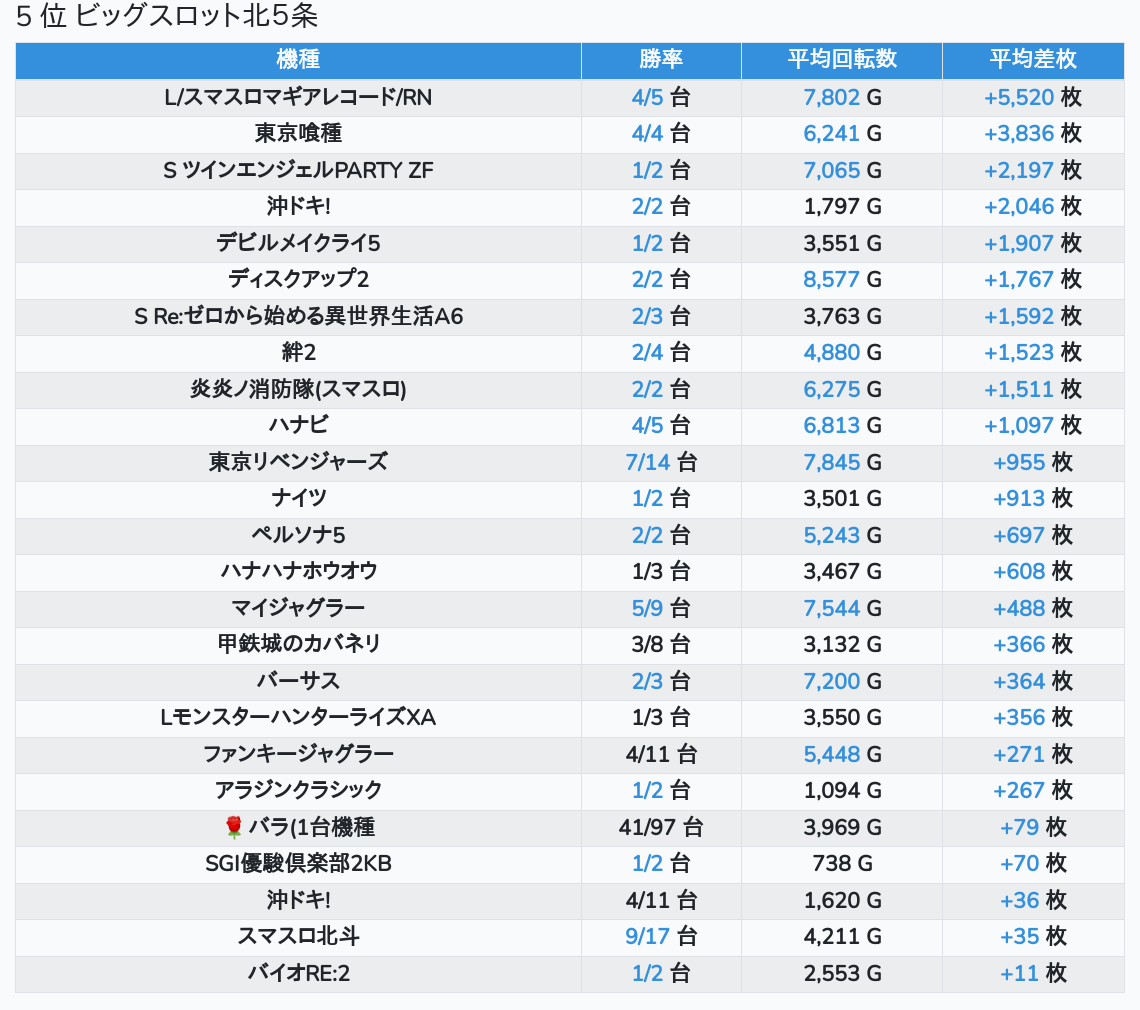This screenshot has width=1140, height=1010.
Task: Open the L/スマスロマギアレコード/RN row
Action: tap(298, 97)
